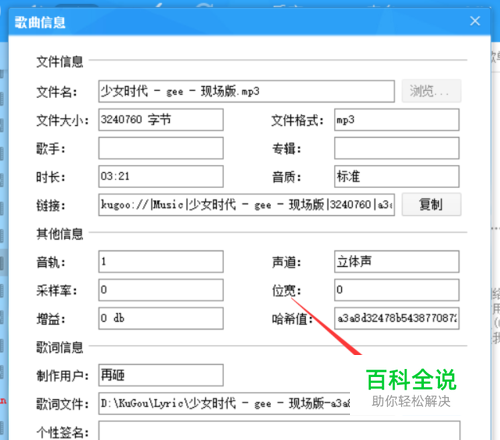Click the 文件格式 field showing mp3
500x440 pixels.
click(397, 119)
